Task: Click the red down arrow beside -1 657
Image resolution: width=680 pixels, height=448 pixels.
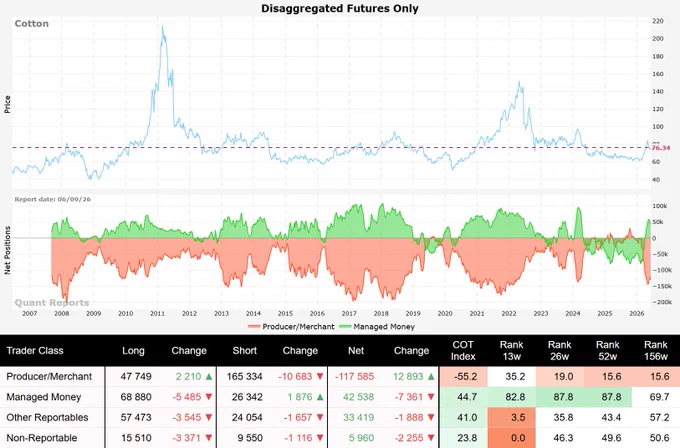Action: 320,418
